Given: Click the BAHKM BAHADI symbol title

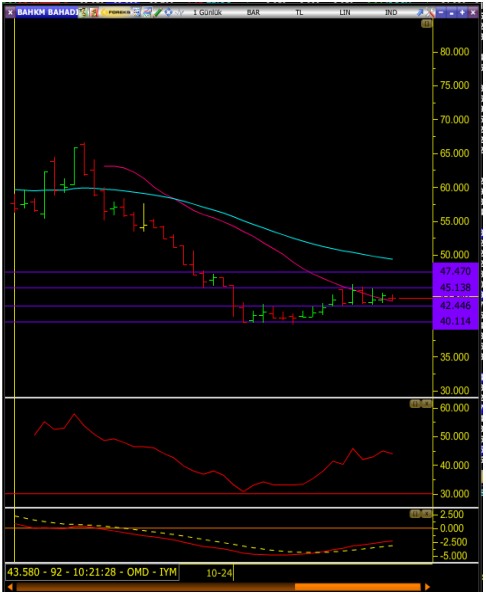Looking at the screenshot, I should (47, 12).
